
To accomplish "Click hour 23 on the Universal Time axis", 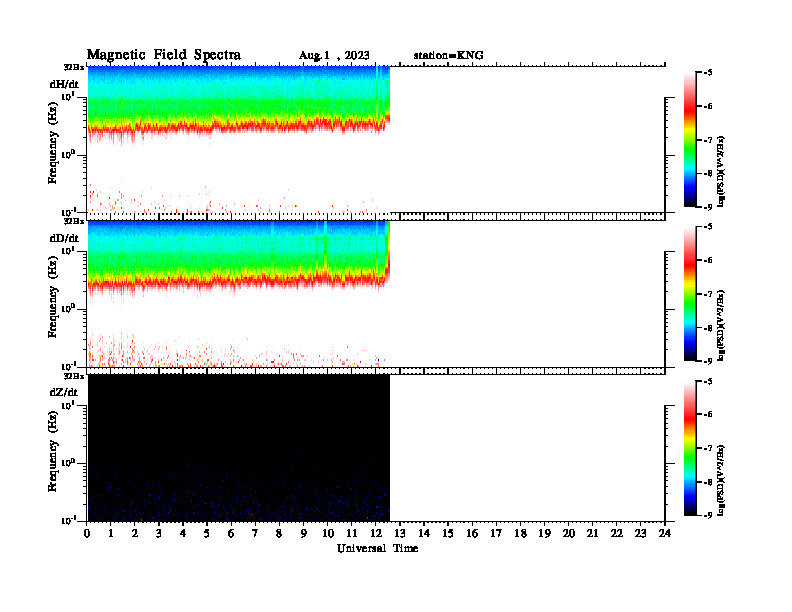I will 641,533.
